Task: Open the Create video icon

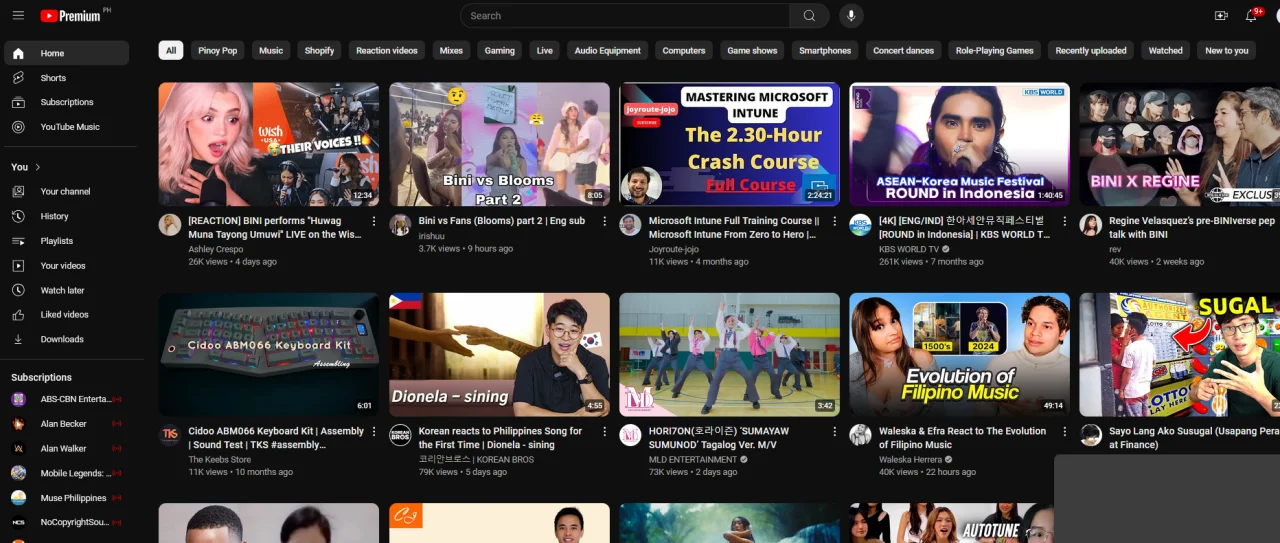Action: tap(1221, 15)
